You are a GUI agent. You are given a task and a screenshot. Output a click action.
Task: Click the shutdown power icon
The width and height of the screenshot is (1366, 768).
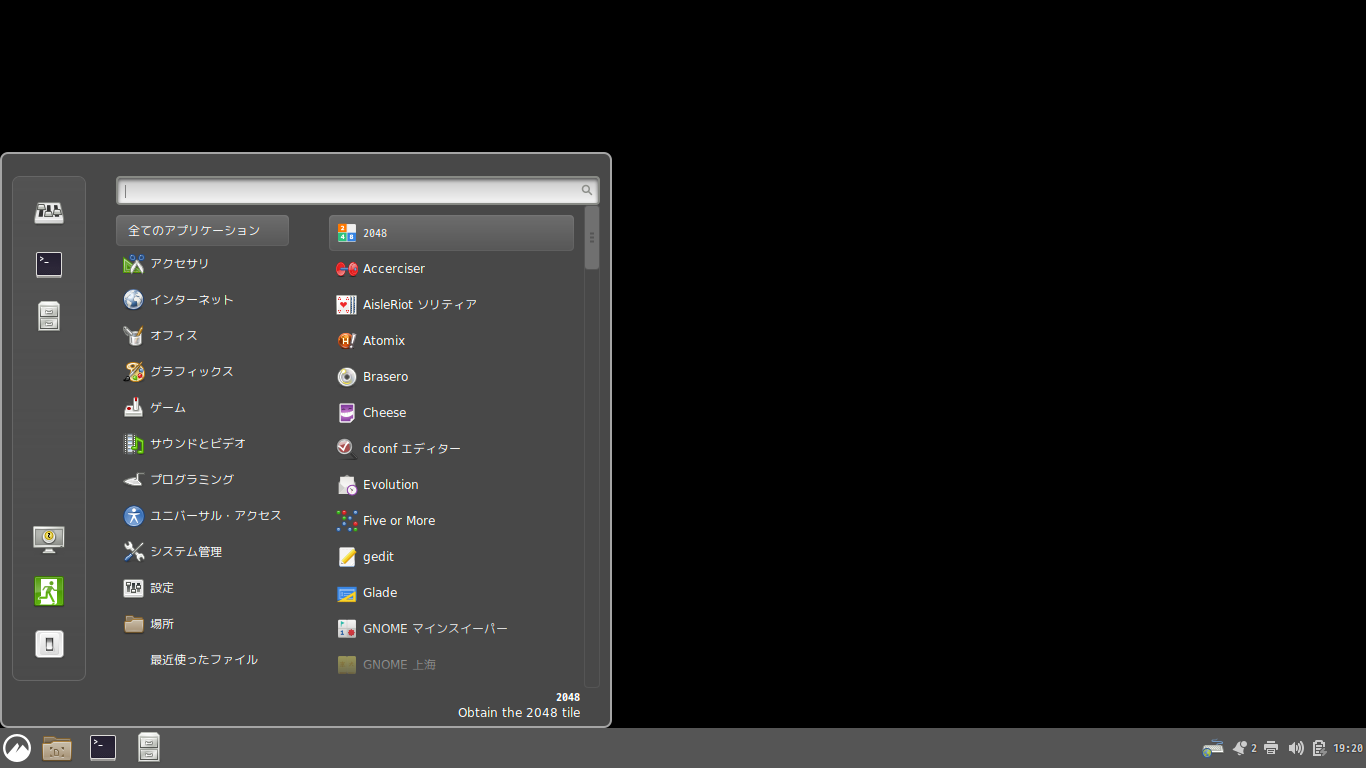(x=49, y=643)
